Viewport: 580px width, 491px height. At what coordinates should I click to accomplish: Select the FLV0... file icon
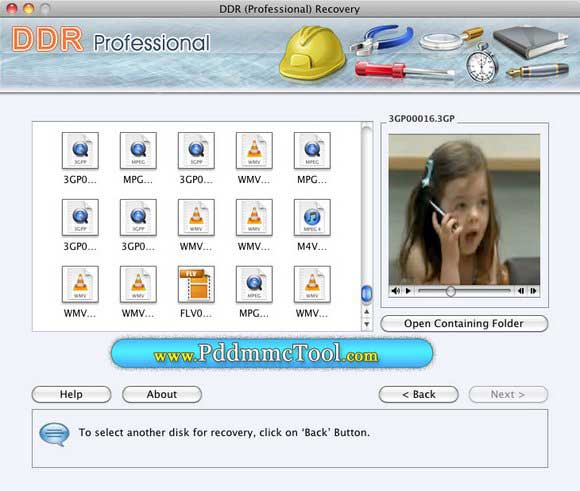[x=196, y=284]
